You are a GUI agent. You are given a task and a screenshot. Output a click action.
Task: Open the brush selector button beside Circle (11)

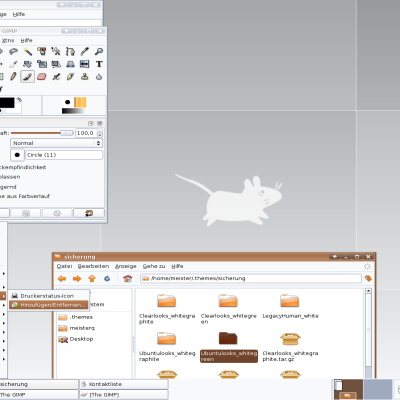[17, 155]
